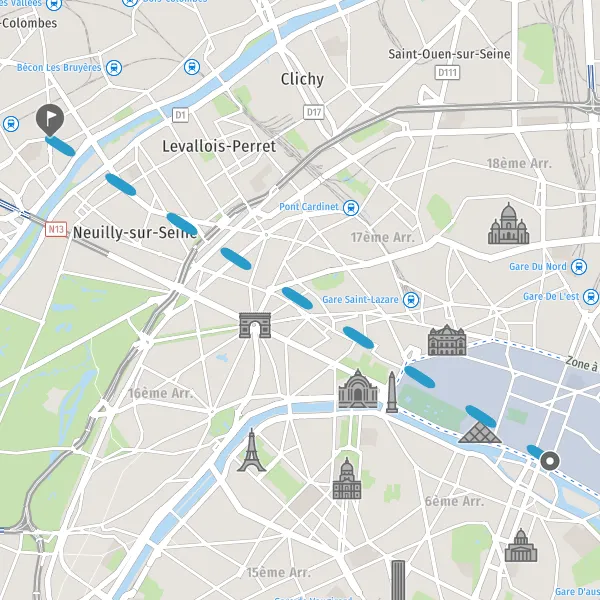
Task: Select the Luxor Obelisk icon
Action: 392,392
